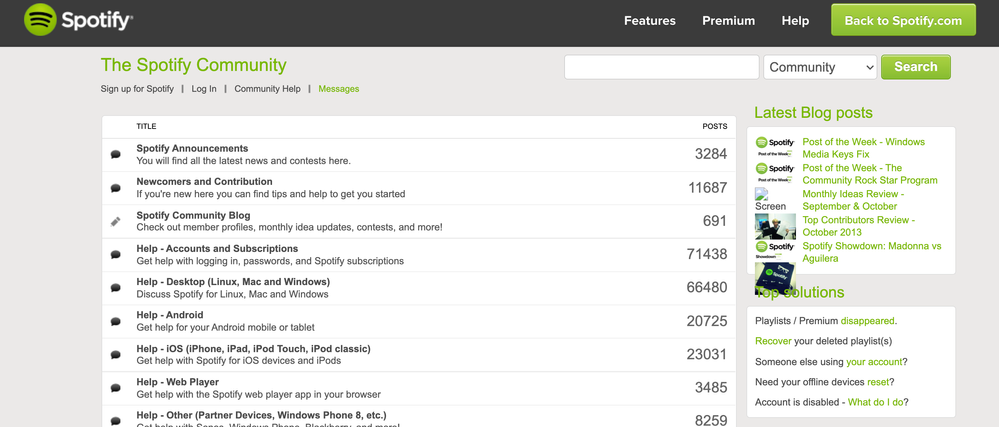
Task: Click speech bubble icon beside Newcomers and Contribution
Action: pyautogui.click(x=115, y=188)
